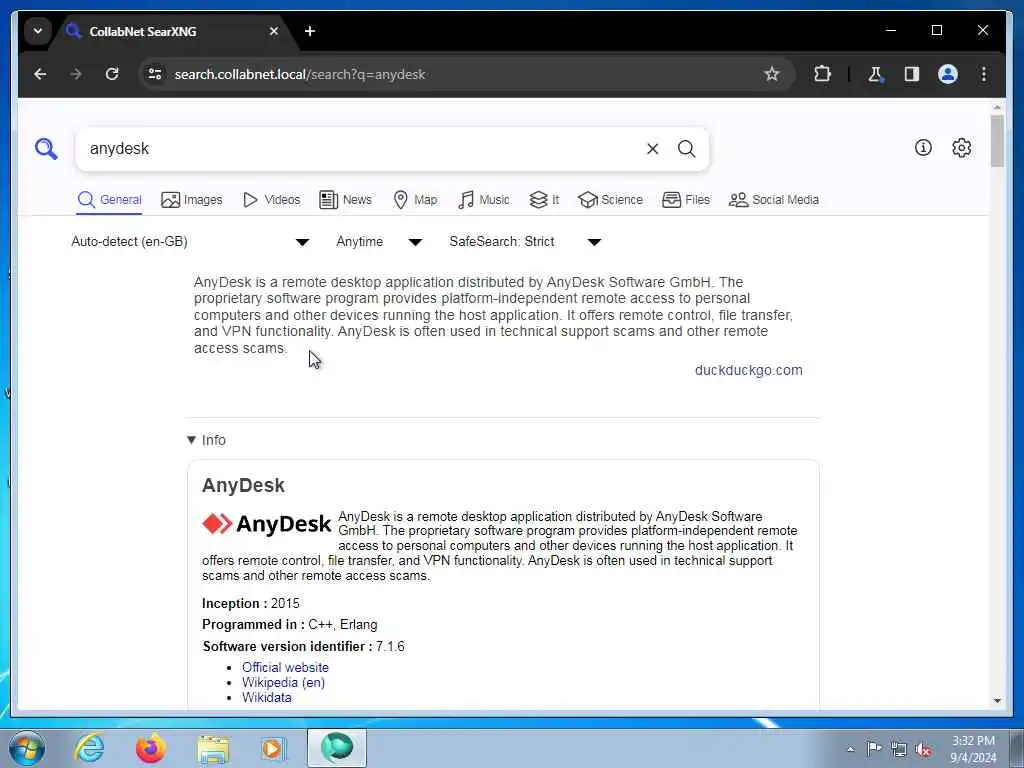Clear the anydesk search query
The height and width of the screenshot is (768, 1024).
pos(652,149)
